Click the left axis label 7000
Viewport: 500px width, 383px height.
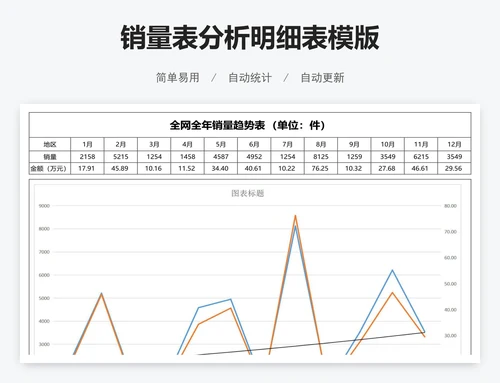pos(44,252)
